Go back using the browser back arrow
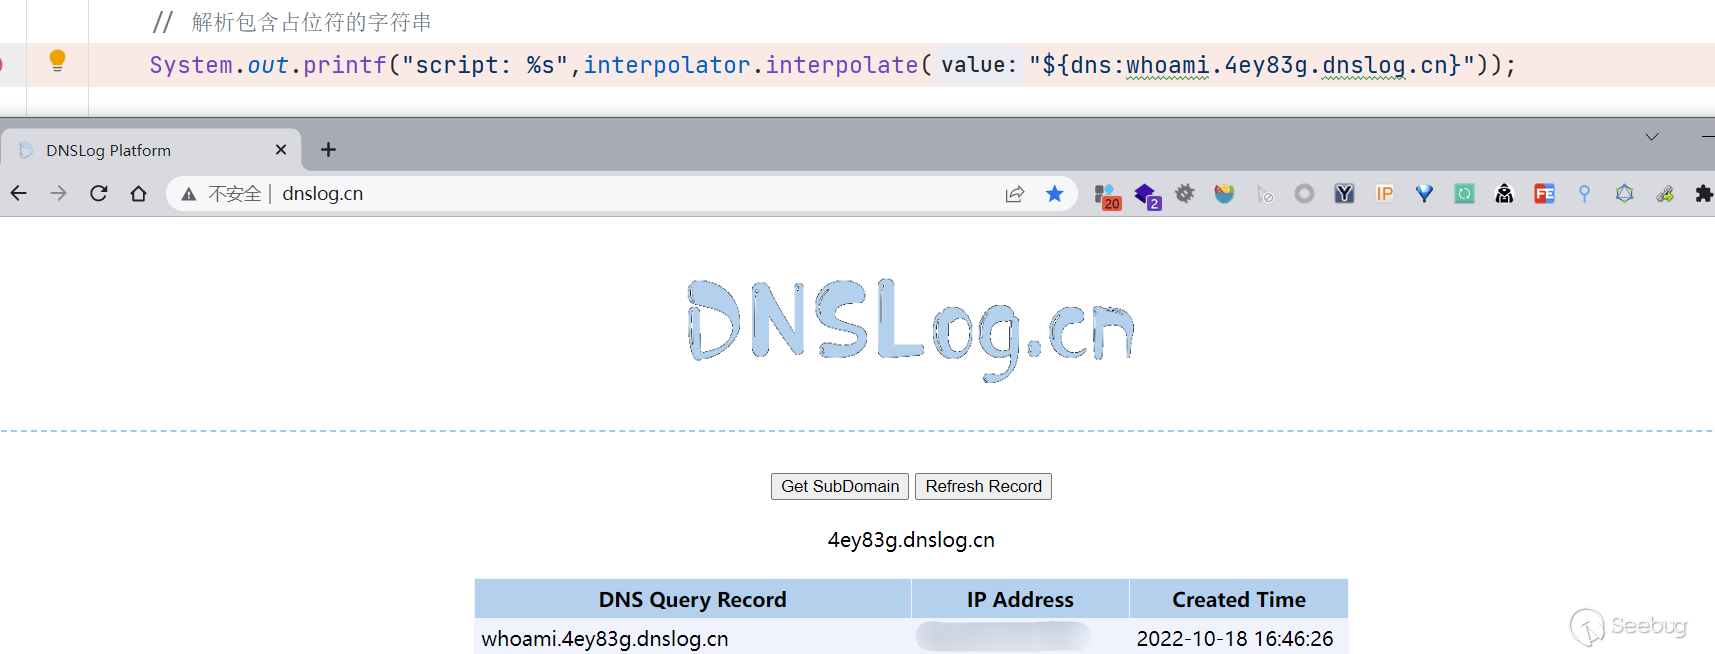1715x654 pixels. pyautogui.click(x=18, y=193)
